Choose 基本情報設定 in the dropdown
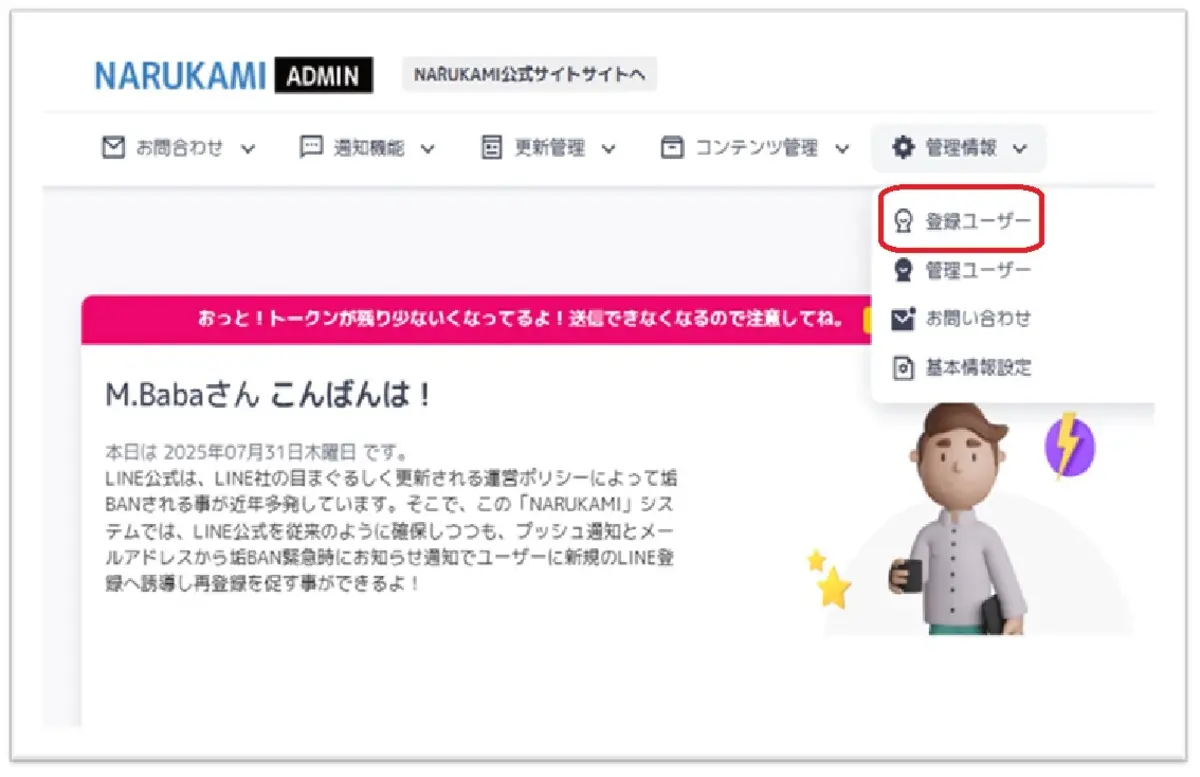The height and width of the screenshot is (777, 1200). pyautogui.click(x=962, y=368)
